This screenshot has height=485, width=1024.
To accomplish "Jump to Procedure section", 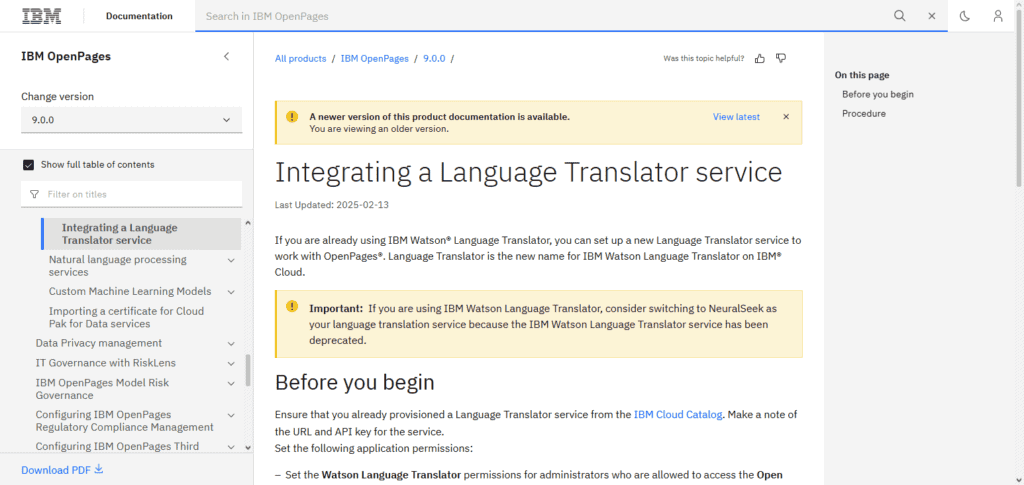I will click(x=863, y=114).
